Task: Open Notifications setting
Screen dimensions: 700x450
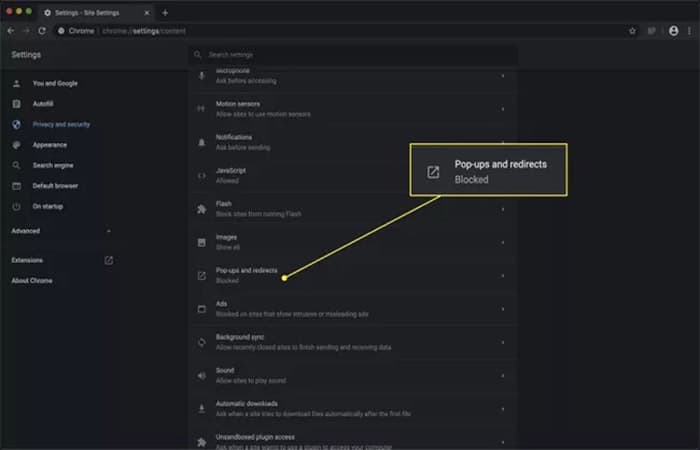Action: point(353,142)
